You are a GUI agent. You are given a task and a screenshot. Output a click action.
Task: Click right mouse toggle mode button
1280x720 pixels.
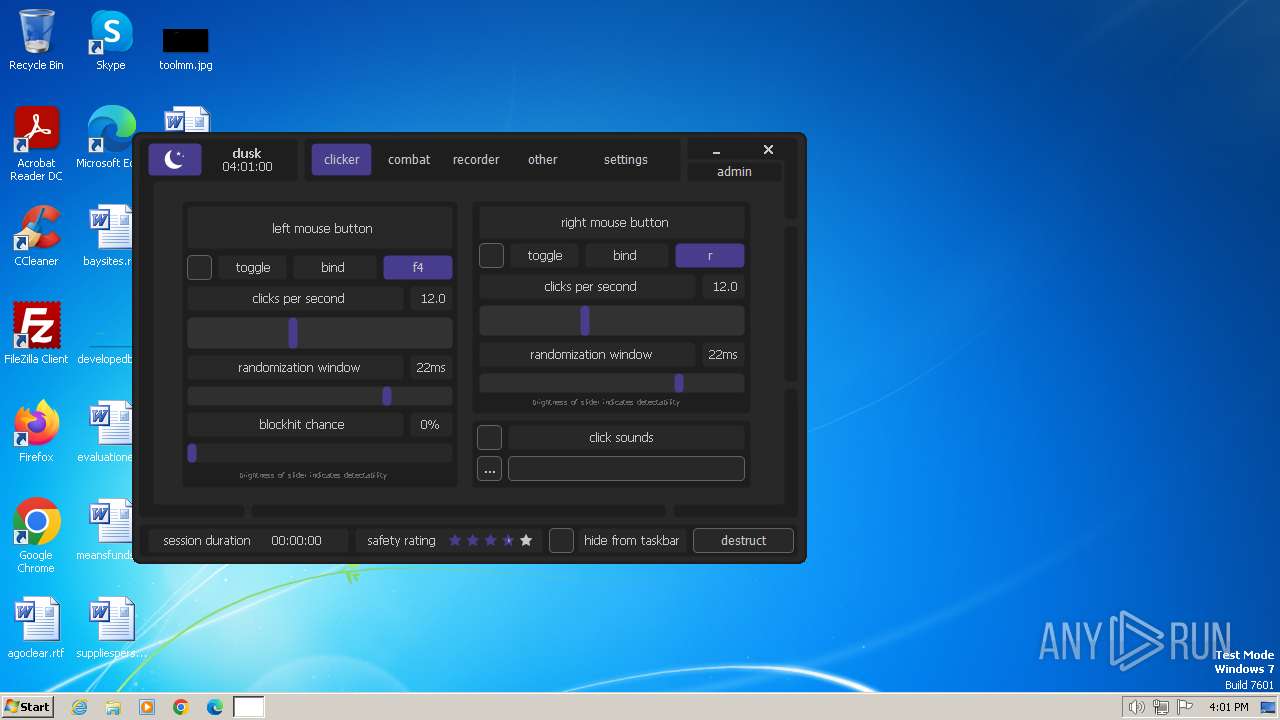click(x=545, y=255)
